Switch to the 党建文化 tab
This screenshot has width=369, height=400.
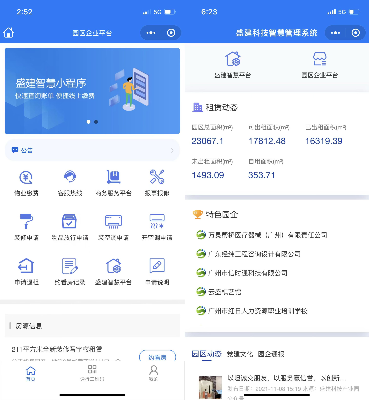[240, 354]
